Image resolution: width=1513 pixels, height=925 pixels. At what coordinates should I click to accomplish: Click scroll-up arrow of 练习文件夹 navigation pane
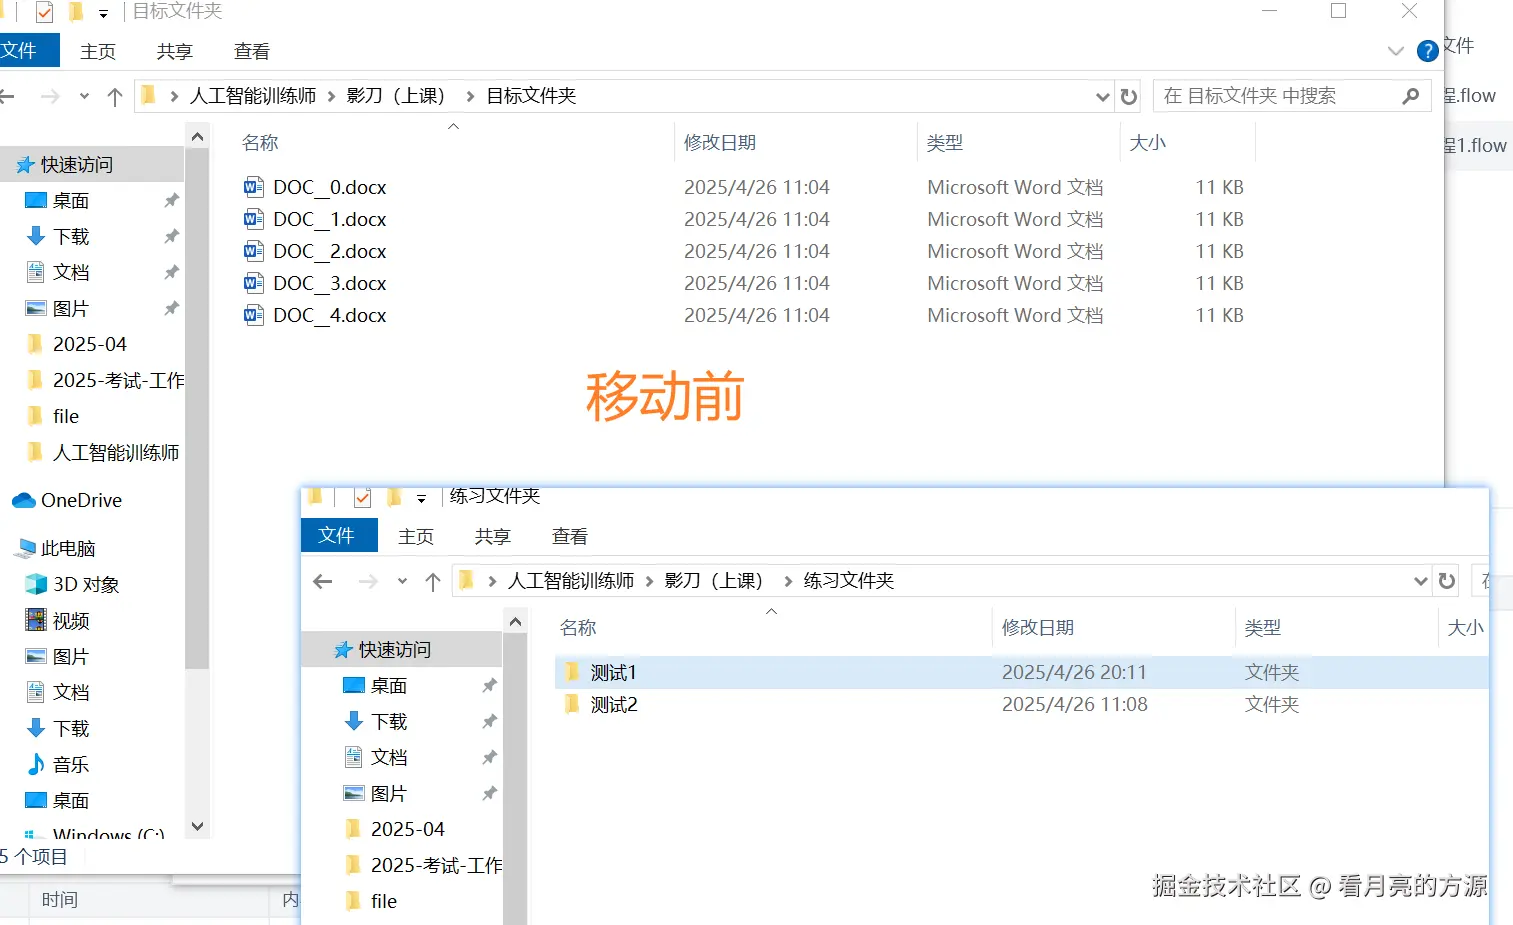point(515,622)
